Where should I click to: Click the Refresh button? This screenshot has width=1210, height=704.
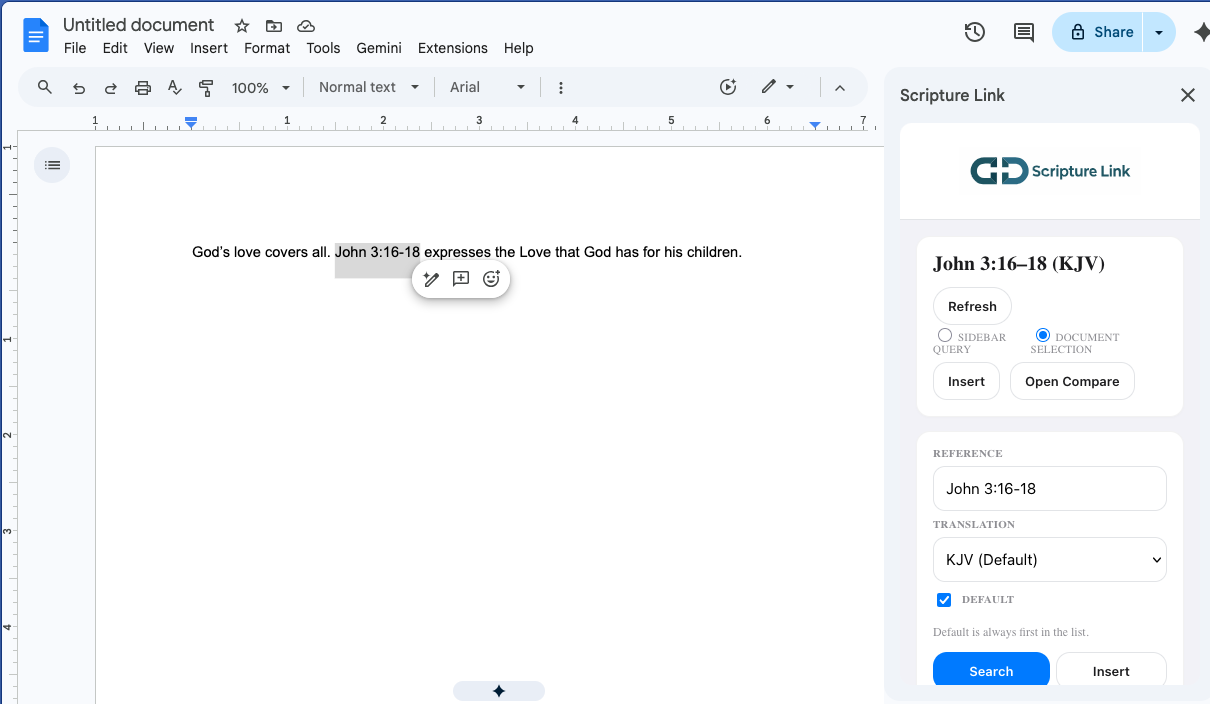972,306
